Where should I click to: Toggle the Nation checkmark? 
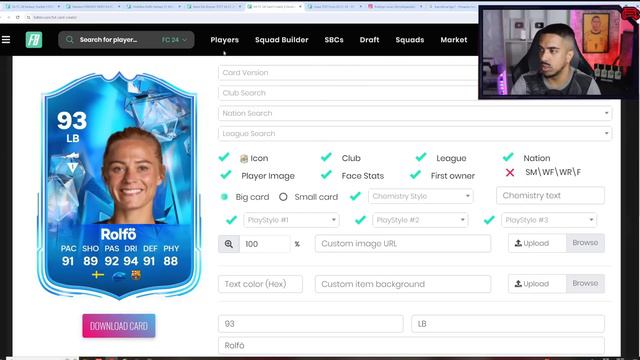pyautogui.click(x=508, y=157)
